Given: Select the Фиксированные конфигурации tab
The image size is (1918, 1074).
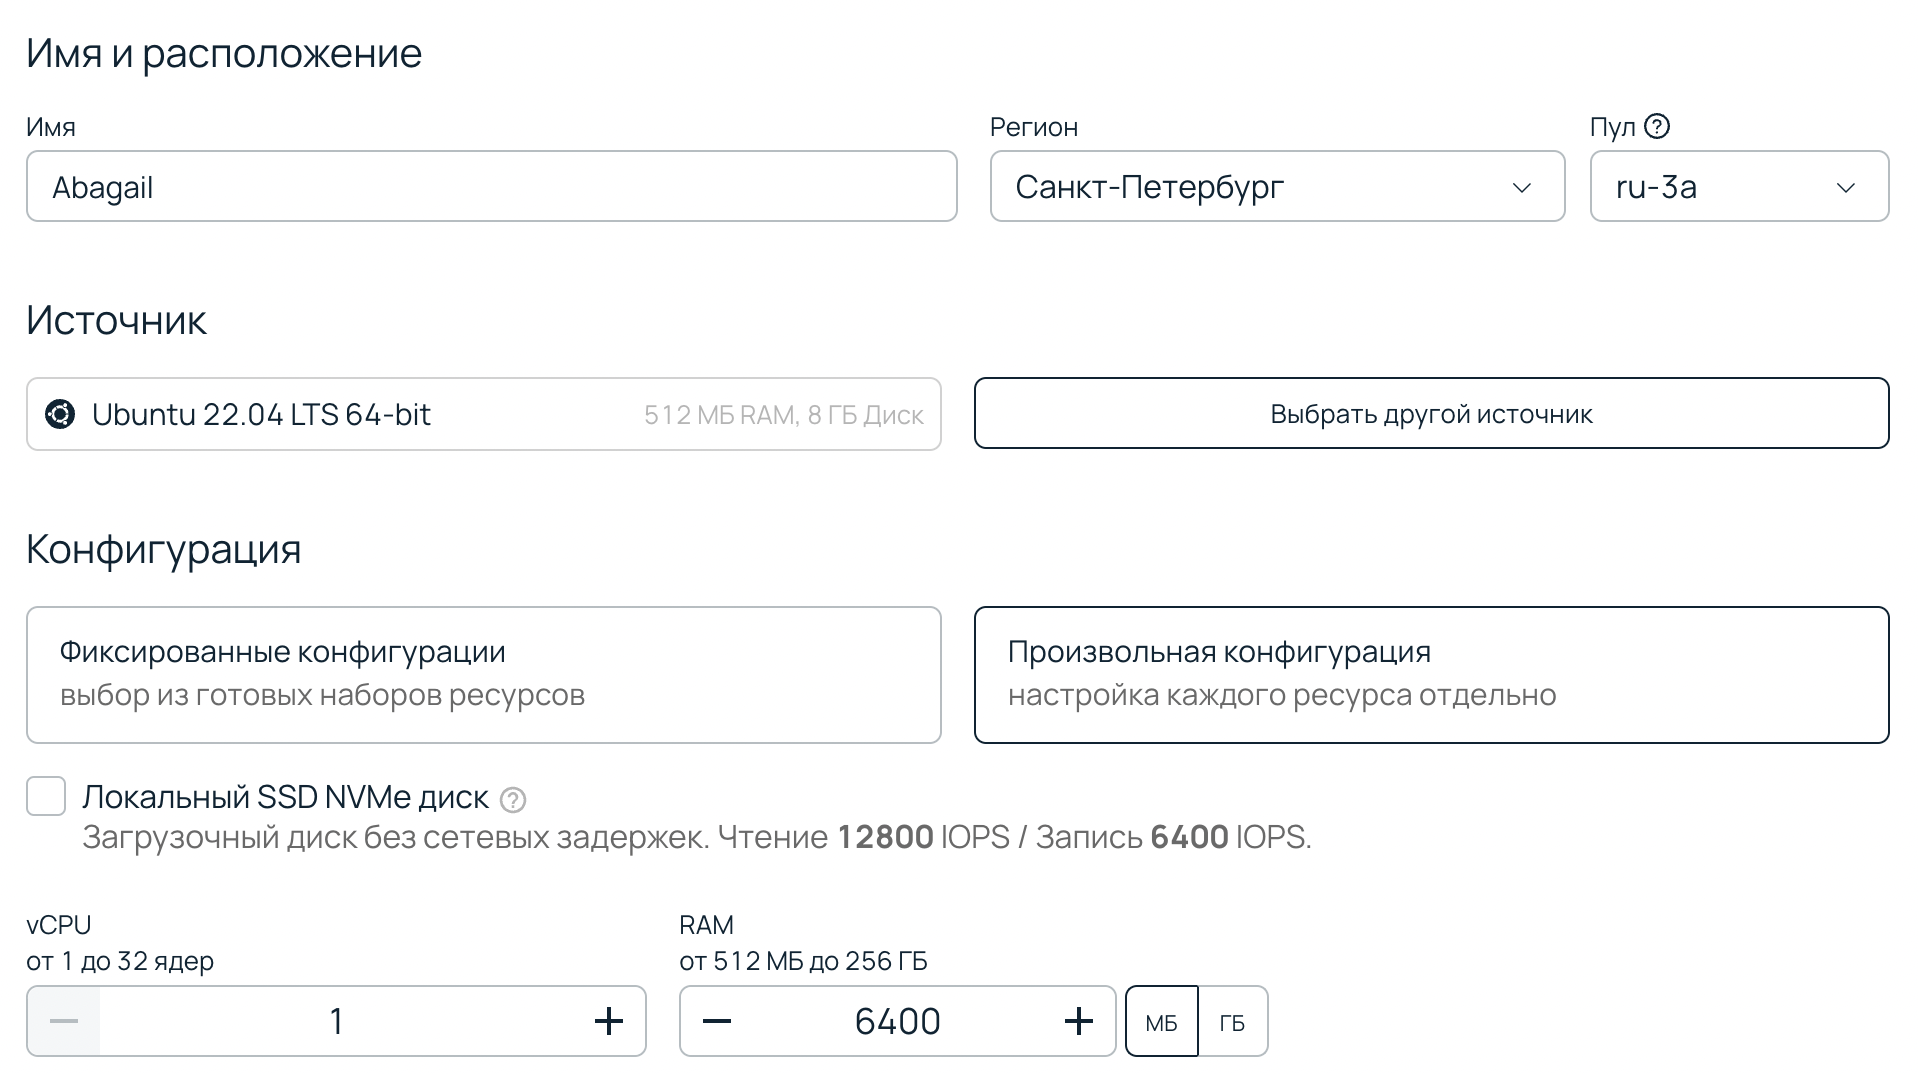Looking at the screenshot, I should pos(483,674).
